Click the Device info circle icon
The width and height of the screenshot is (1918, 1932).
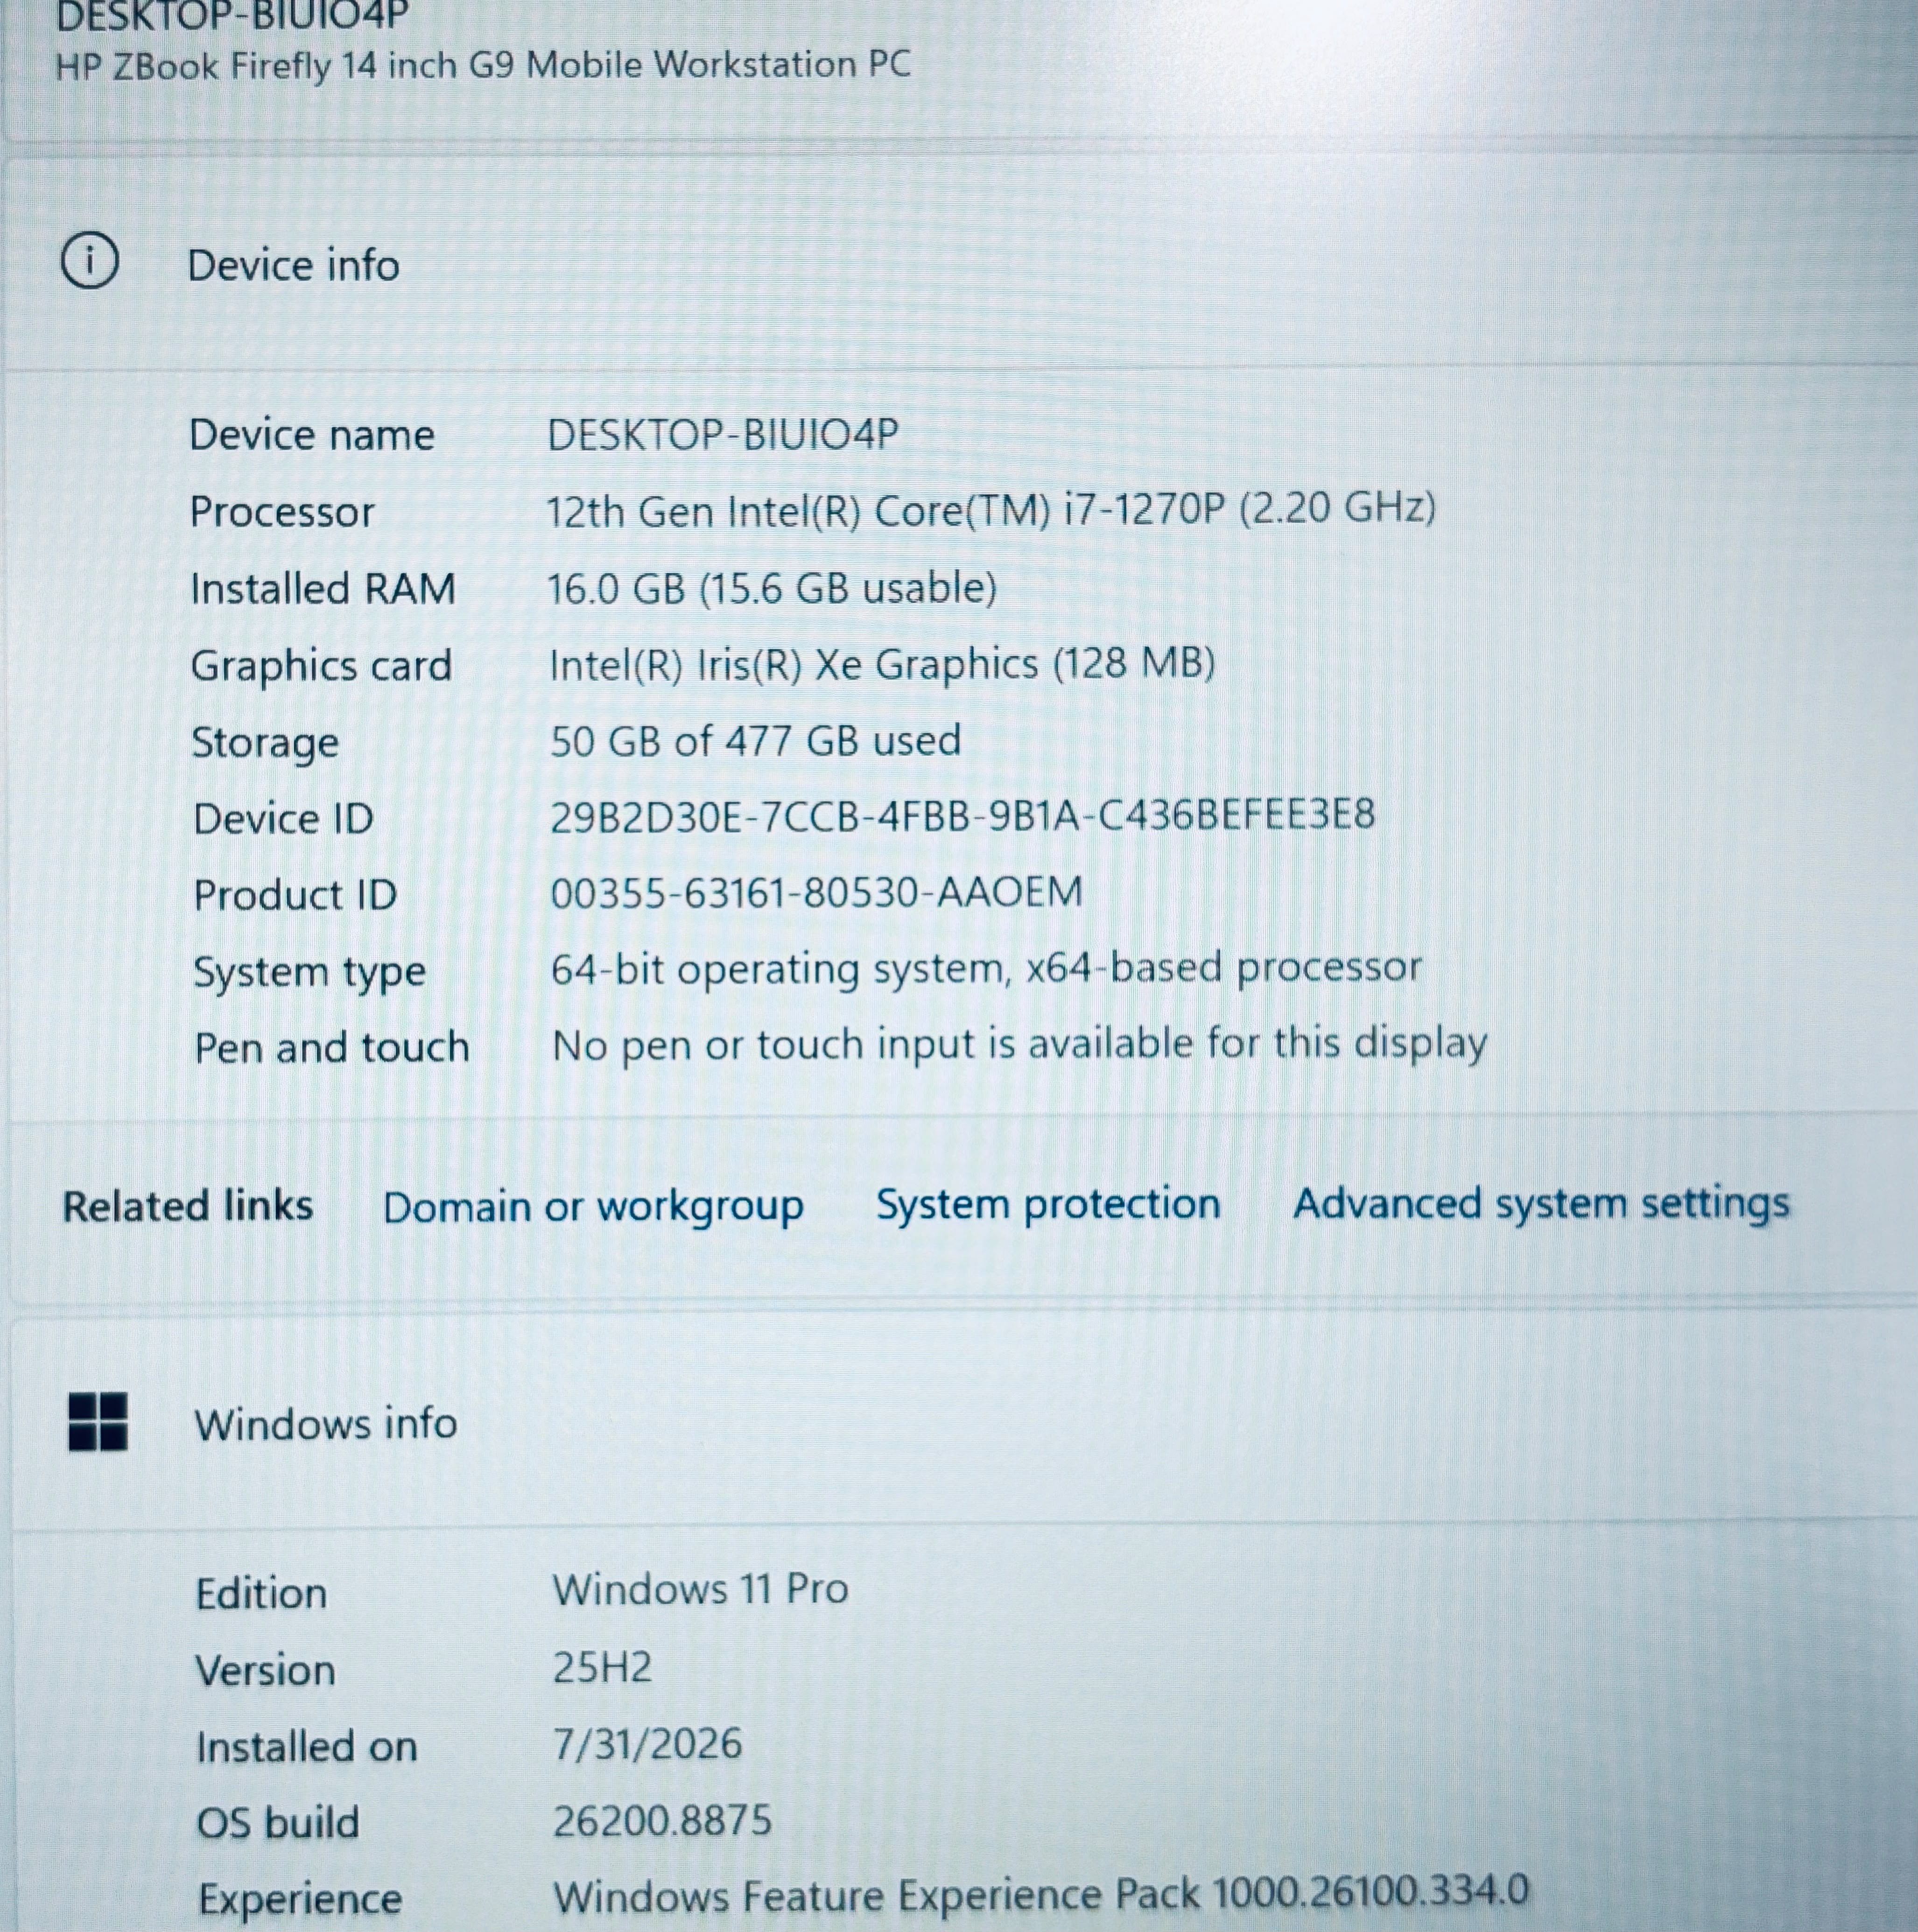pyautogui.click(x=90, y=262)
